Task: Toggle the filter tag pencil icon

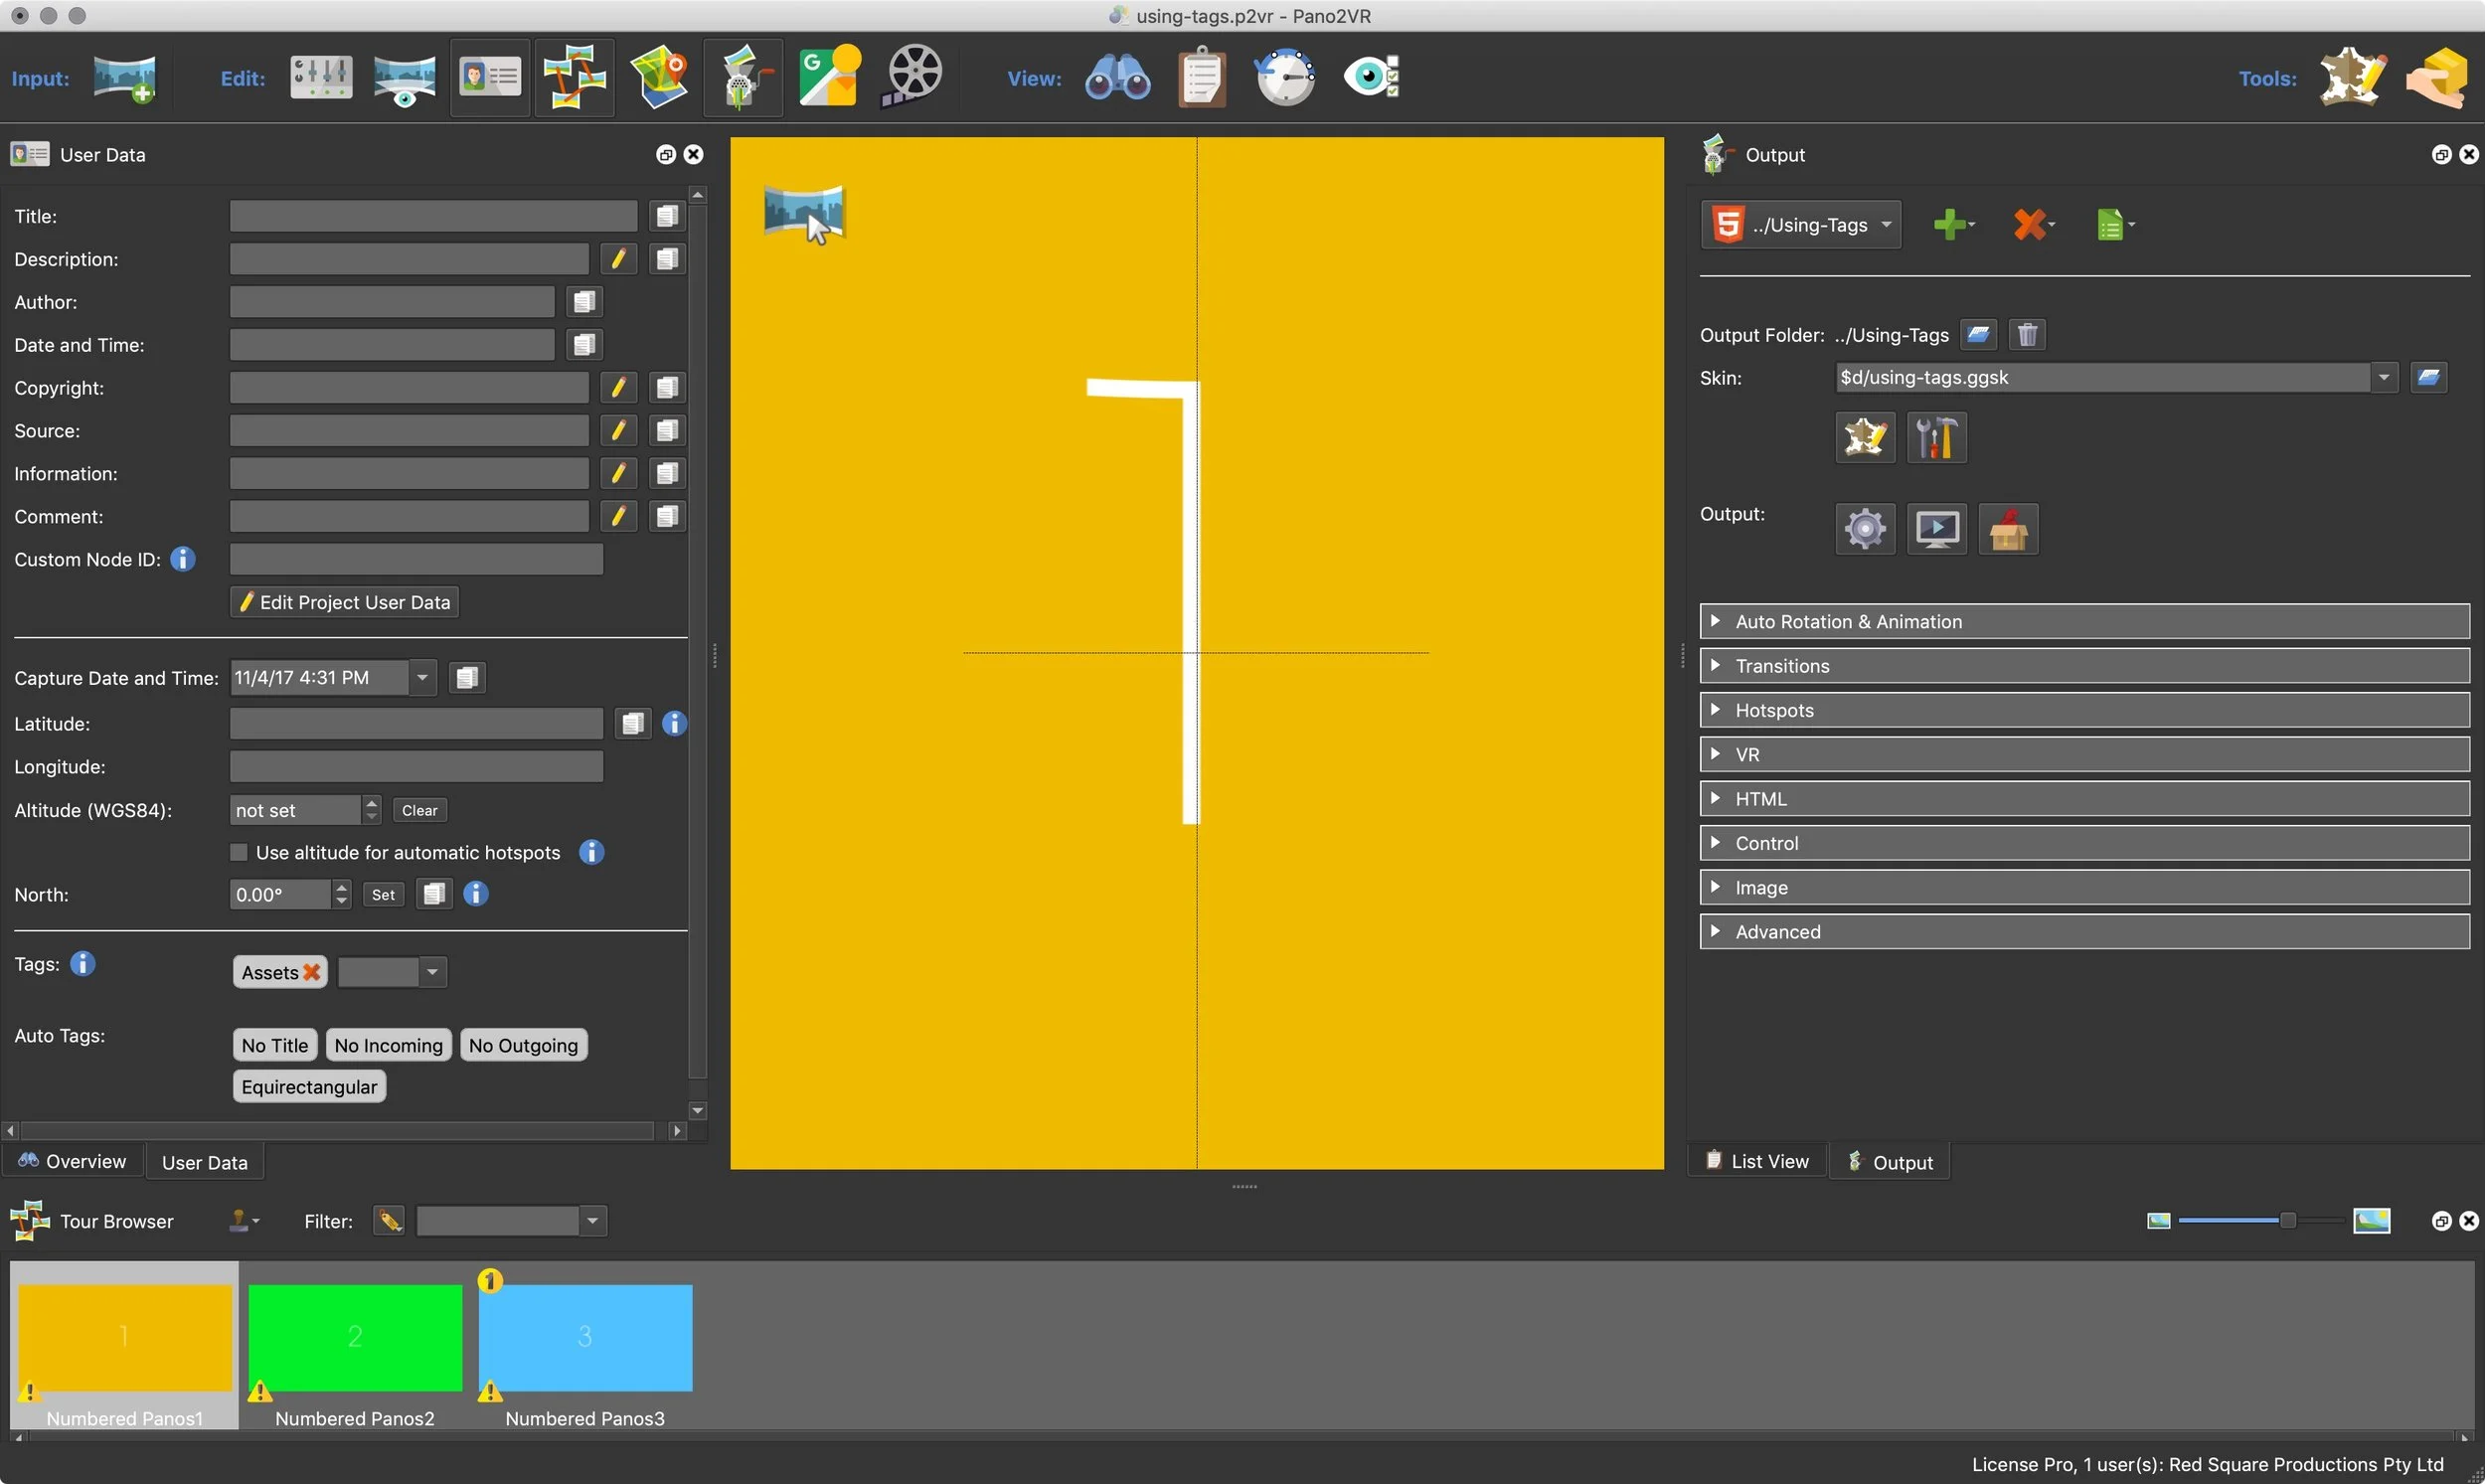Action: (389, 1221)
